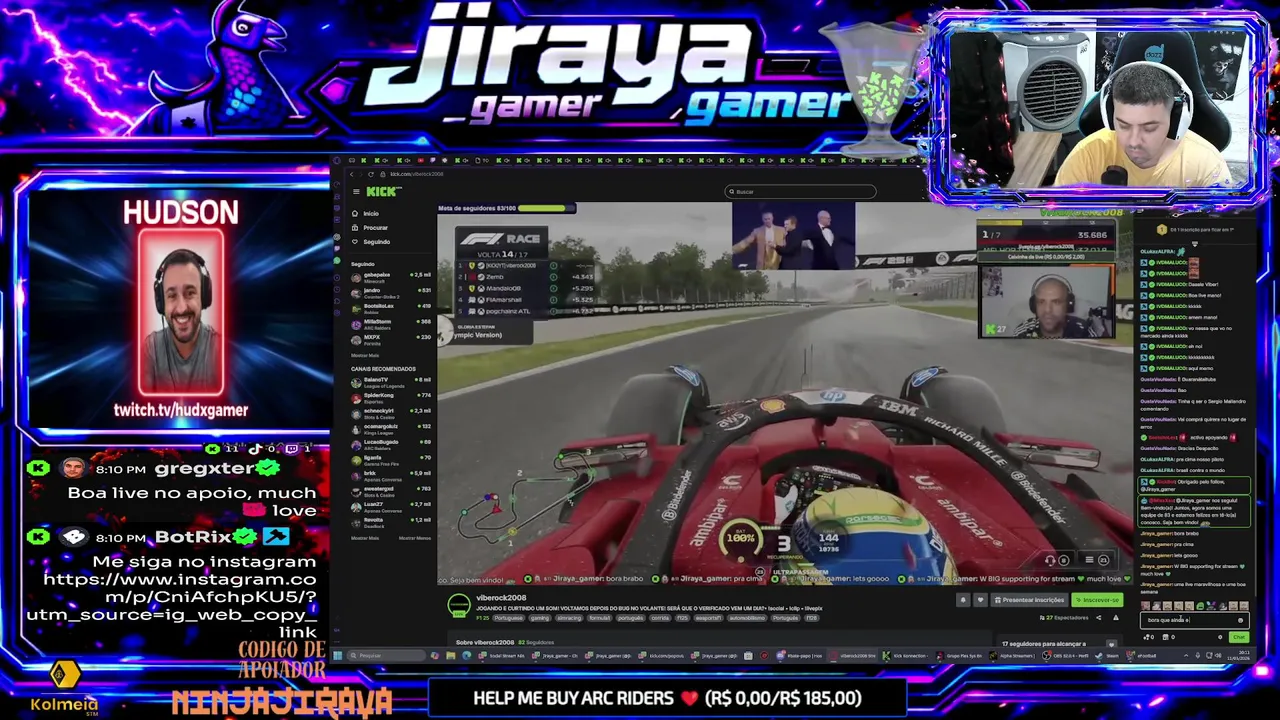1280x720 pixels.
Task: Open recommended channel brkk
Action: (391, 476)
